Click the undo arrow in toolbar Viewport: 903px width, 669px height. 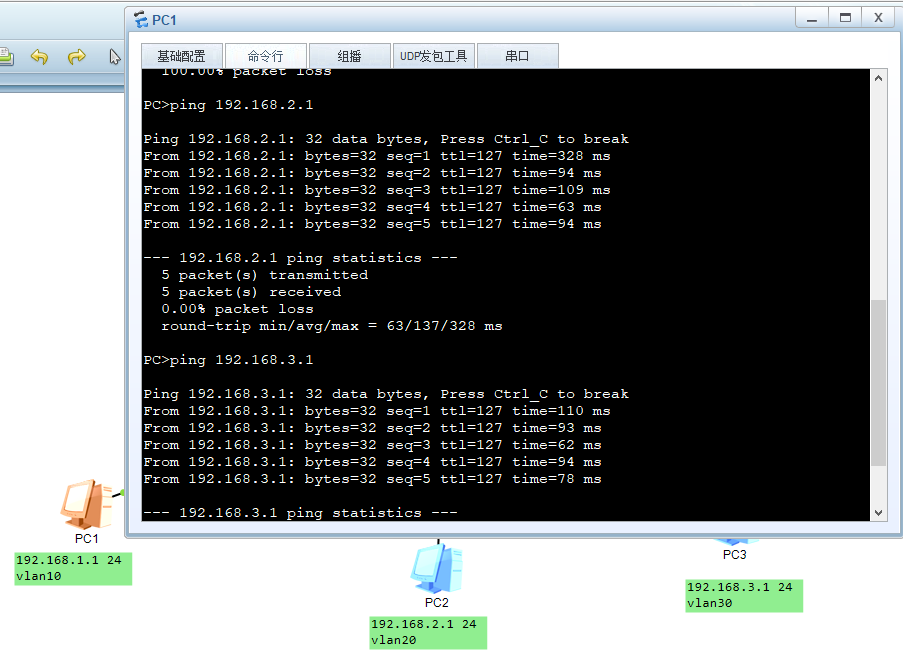39,56
